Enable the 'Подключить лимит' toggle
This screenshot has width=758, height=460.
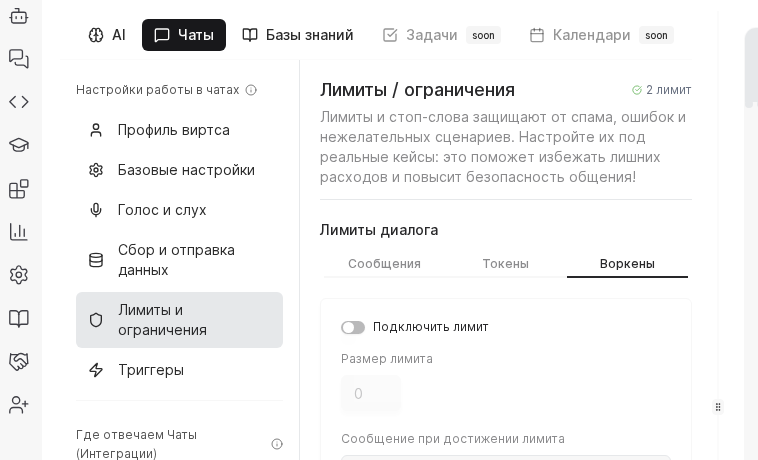353,327
